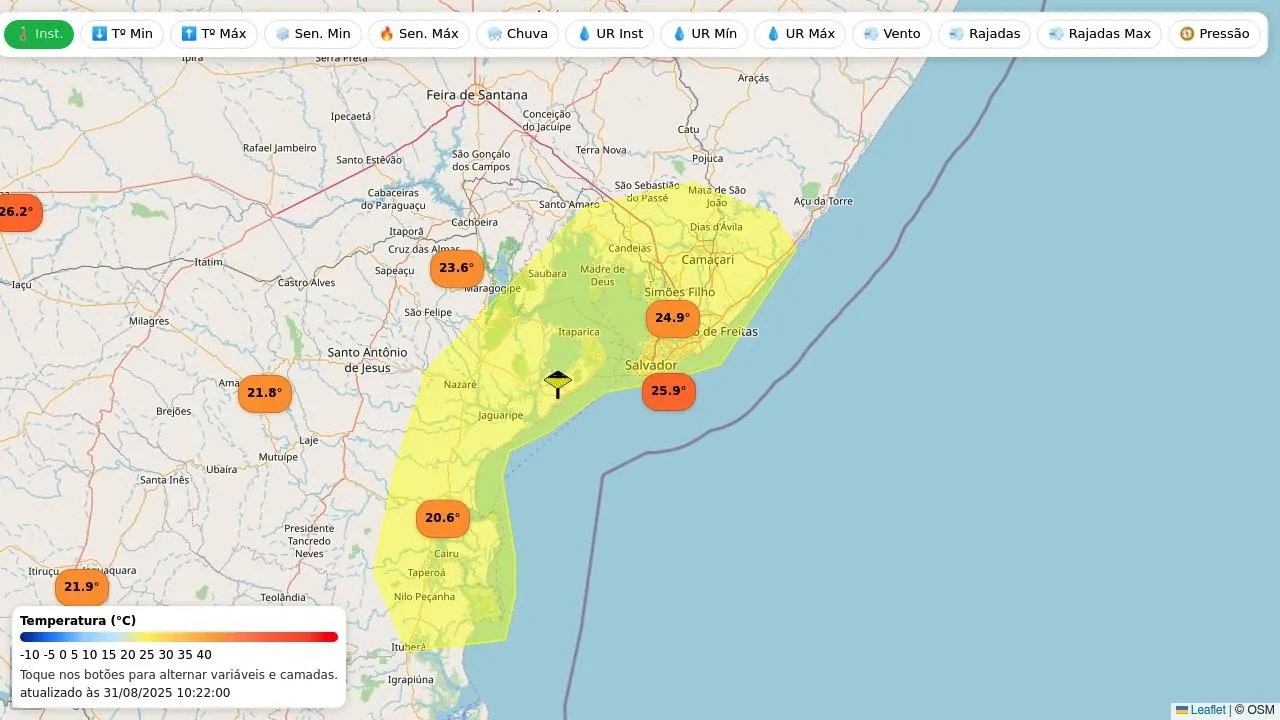Viewport: 1280px width, 720px height.
Task: Enable the Rajadas Max layer
Action: point(1099,34)
